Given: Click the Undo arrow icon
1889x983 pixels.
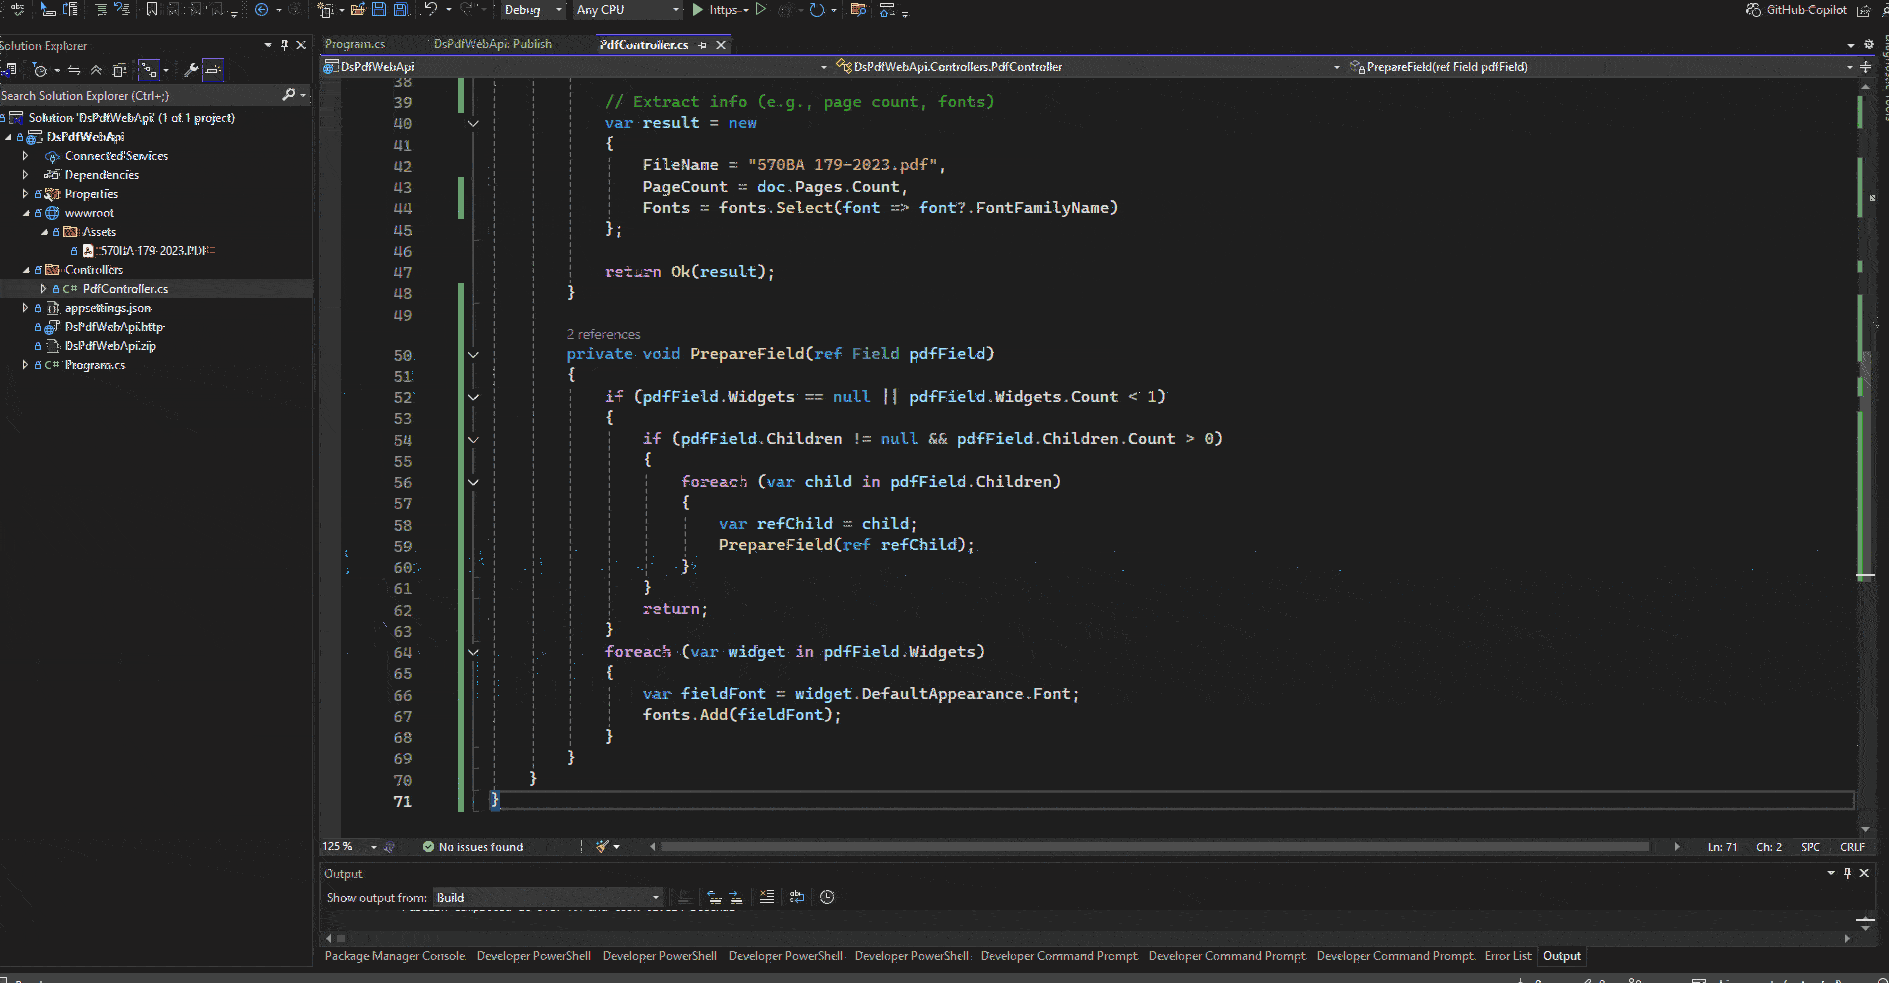Looking at the screenshot, I should point(430,10).
